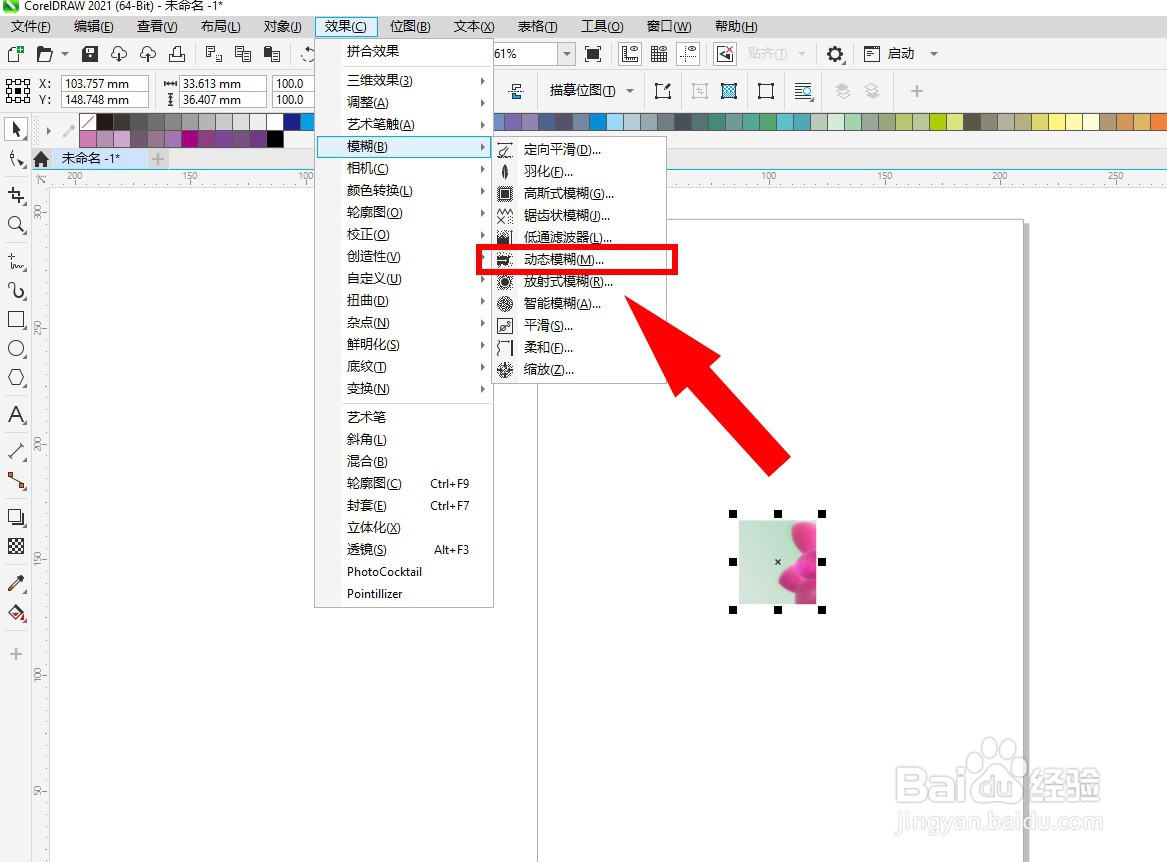Open the 文件 menu

(31, 27)
